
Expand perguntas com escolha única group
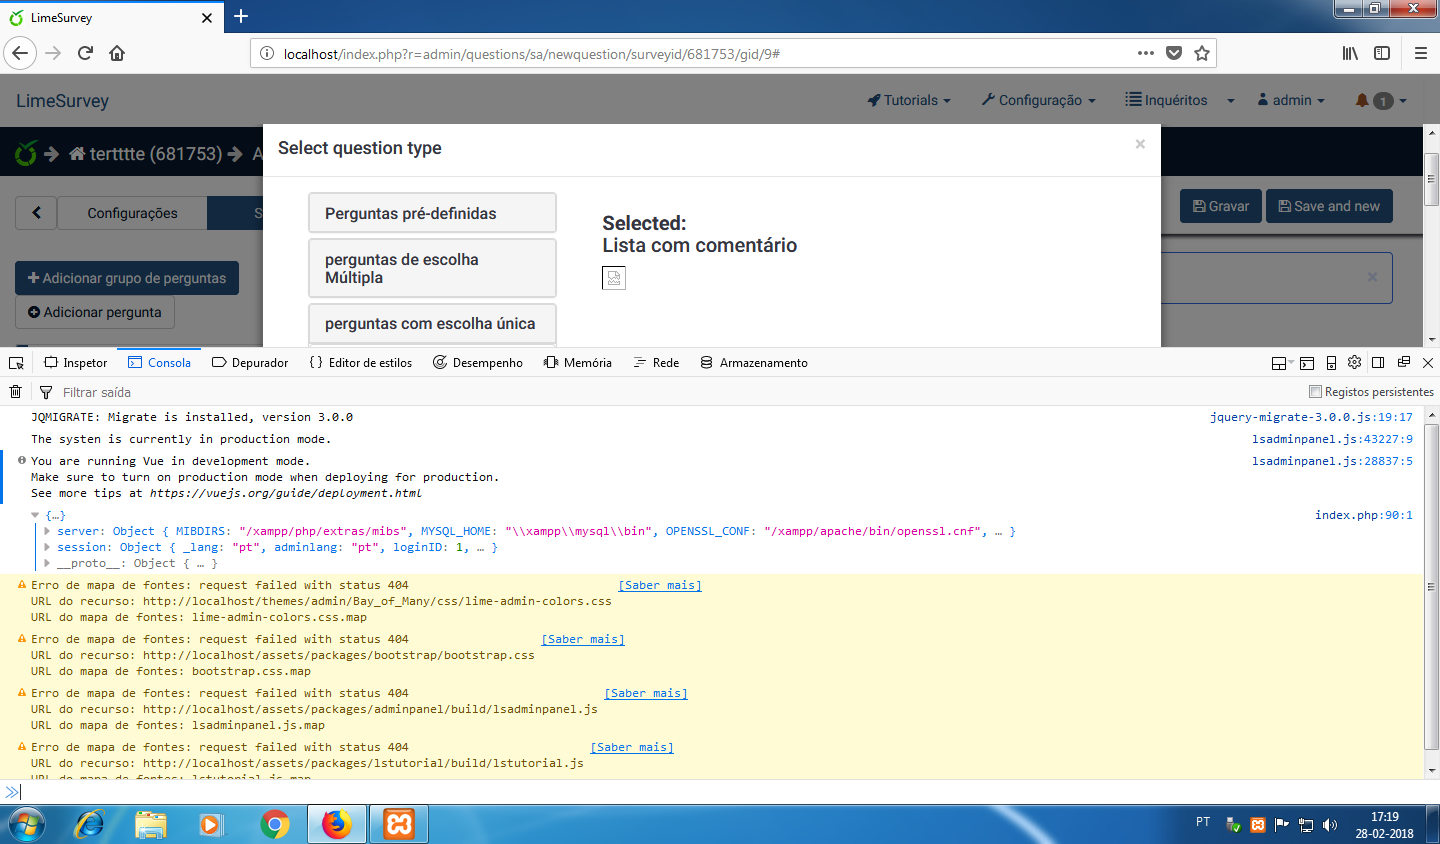(431, 323)
